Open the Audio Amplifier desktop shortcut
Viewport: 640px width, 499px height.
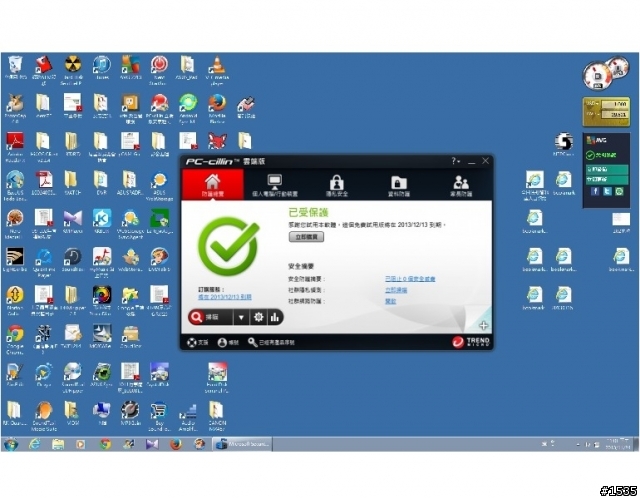click(x=188, y=416)
